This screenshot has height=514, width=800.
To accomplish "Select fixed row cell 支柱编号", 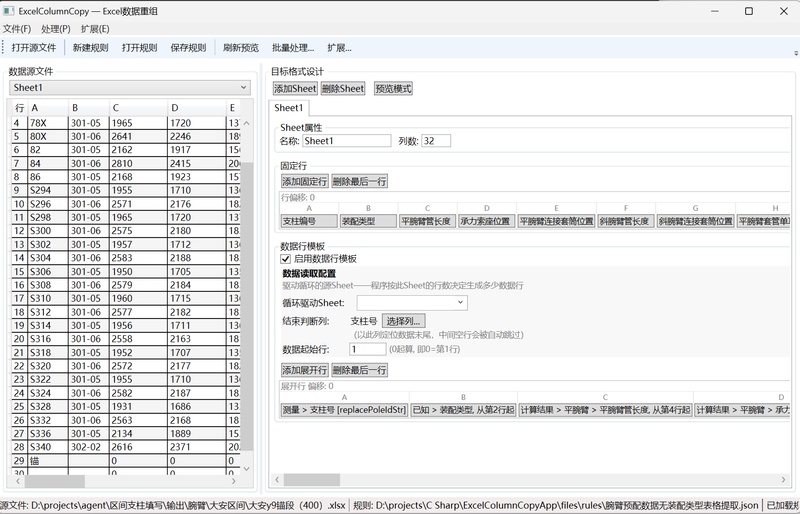I will point(309,221).
